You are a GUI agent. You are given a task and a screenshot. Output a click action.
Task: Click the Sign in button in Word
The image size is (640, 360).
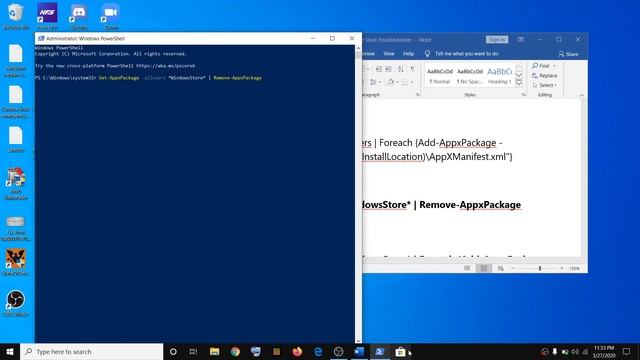[x=497, y=40]
